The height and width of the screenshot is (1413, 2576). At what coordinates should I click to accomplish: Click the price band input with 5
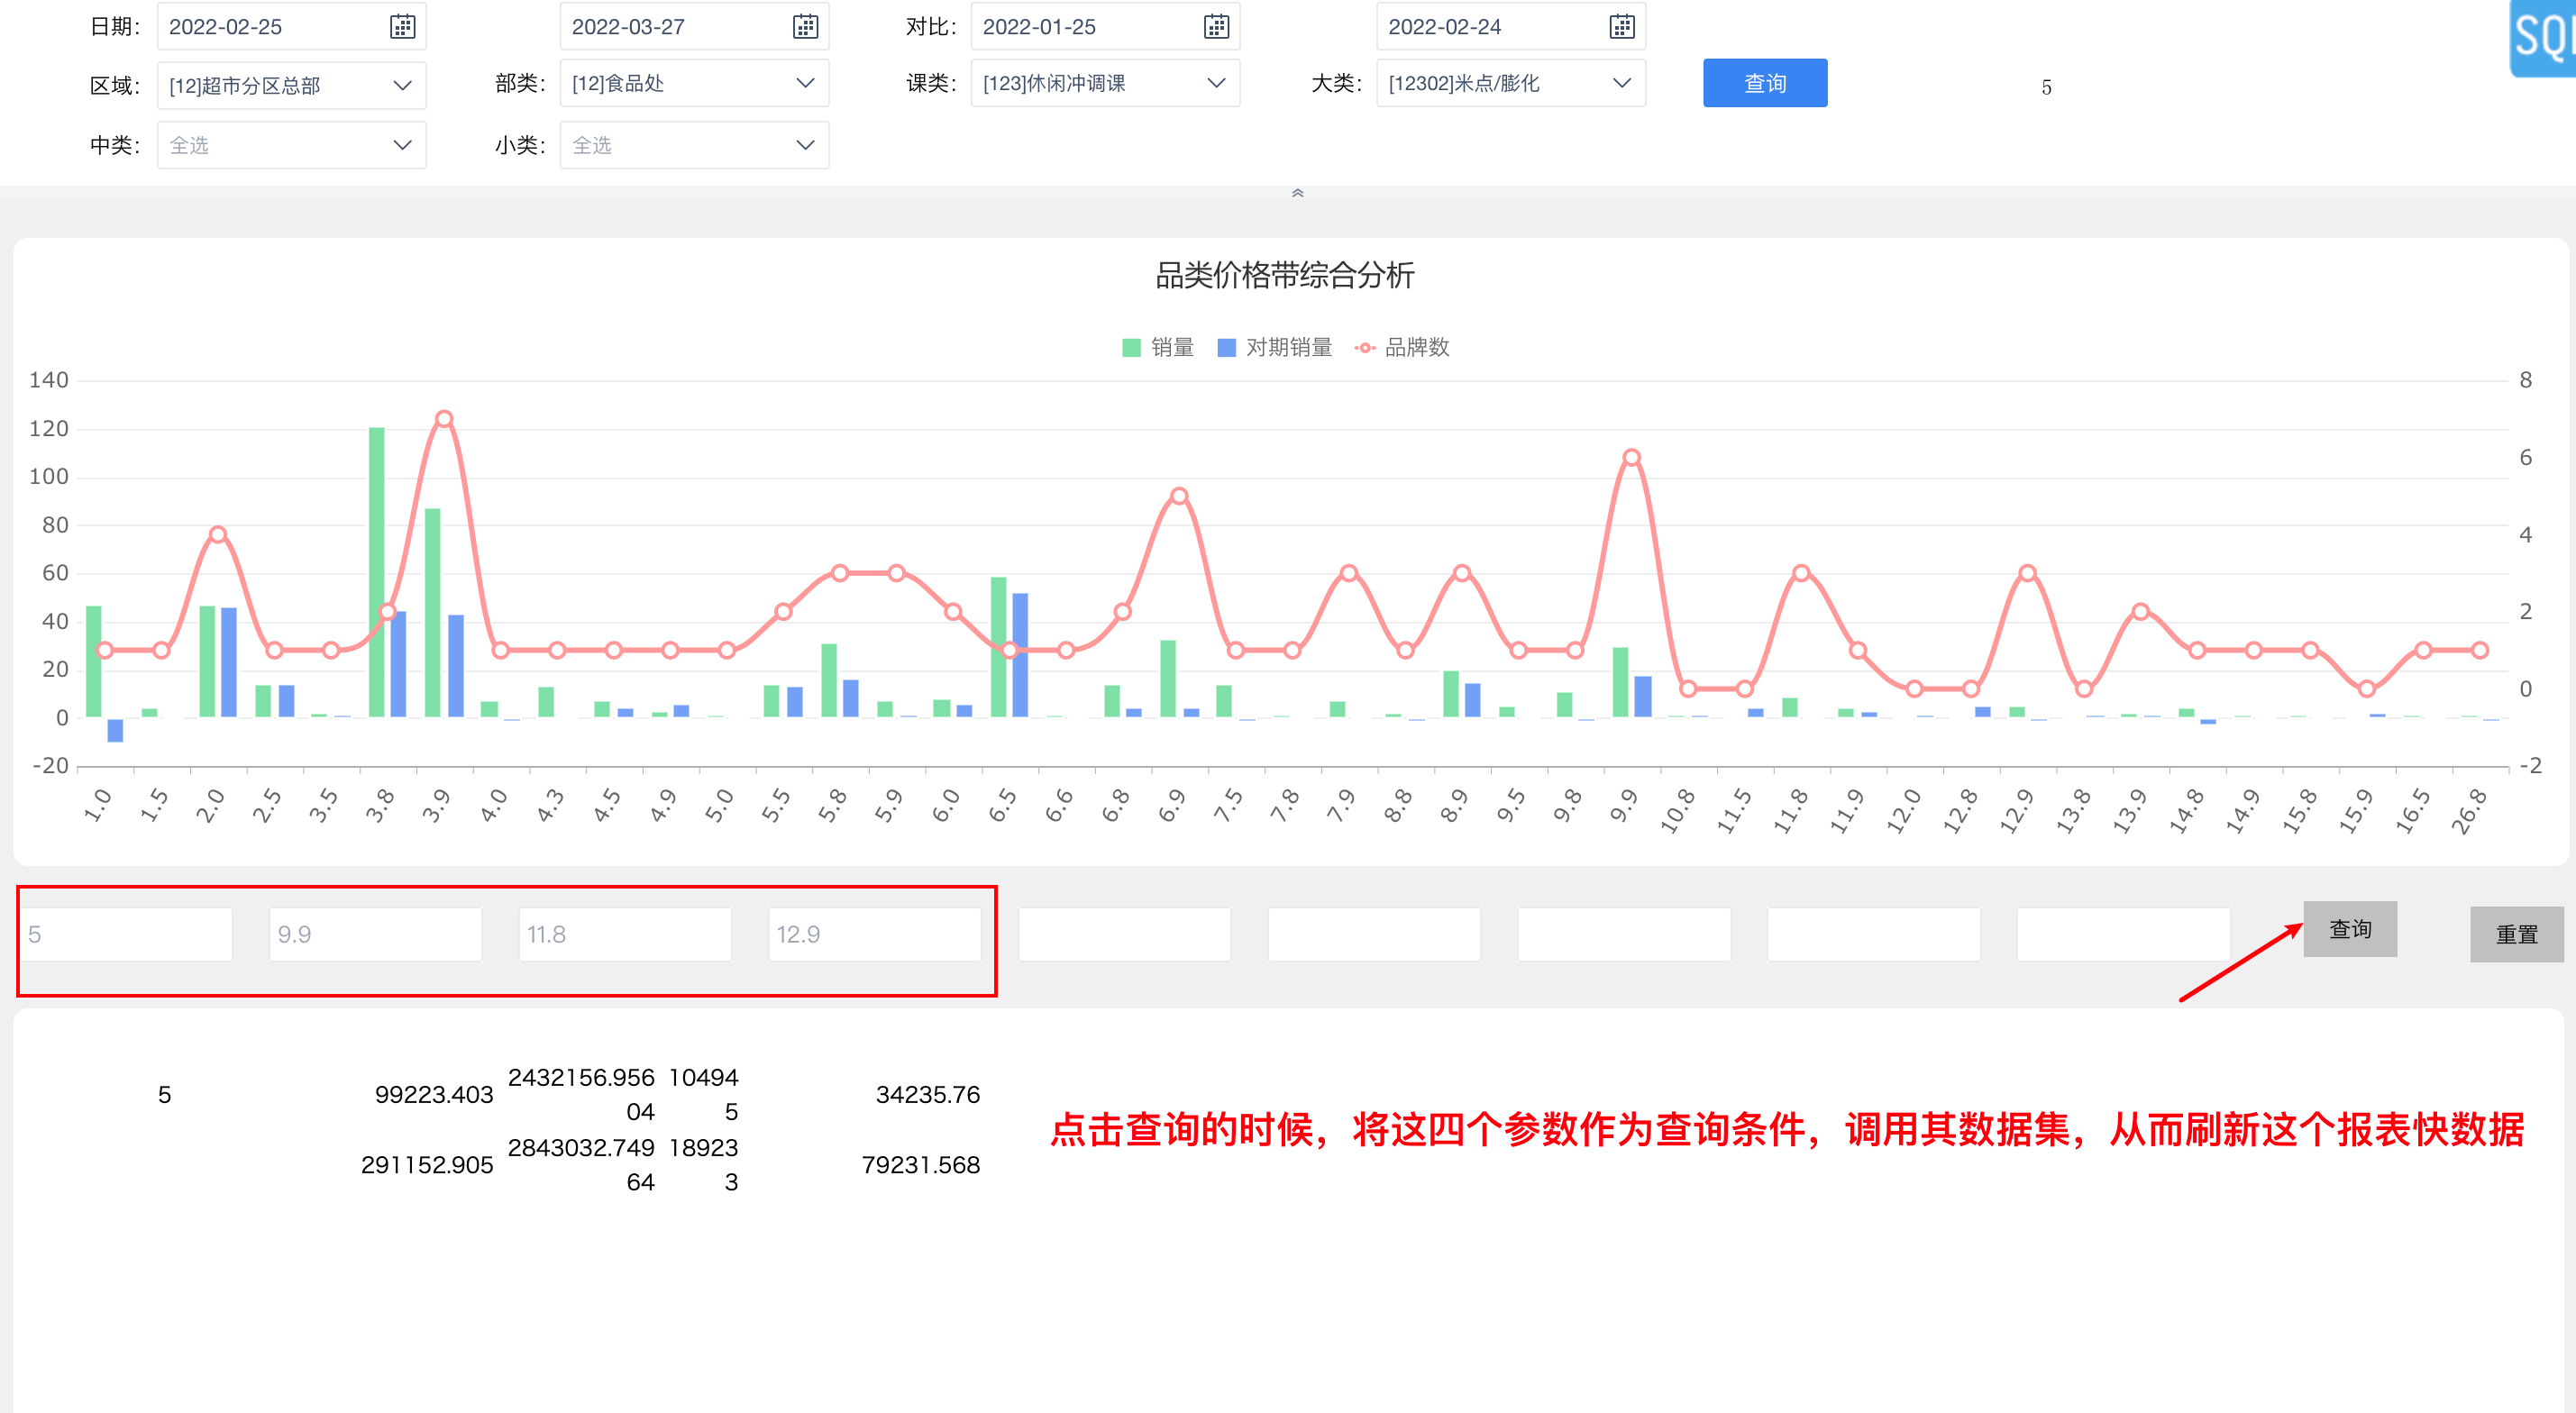[127, 934]
